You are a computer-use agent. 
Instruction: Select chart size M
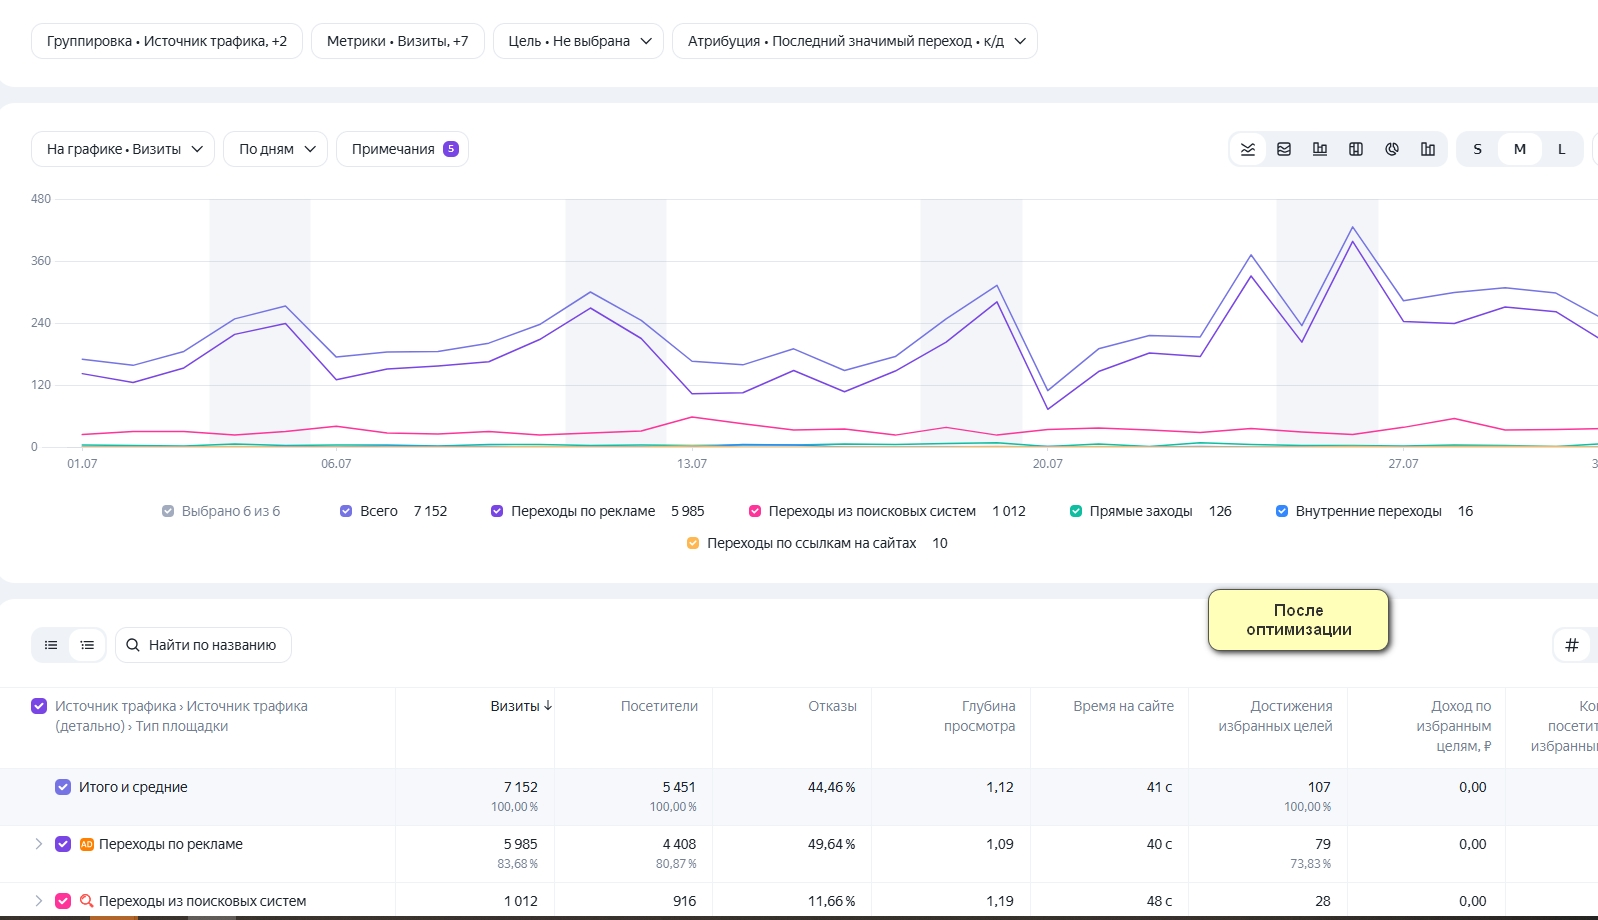click(1520, 149)
